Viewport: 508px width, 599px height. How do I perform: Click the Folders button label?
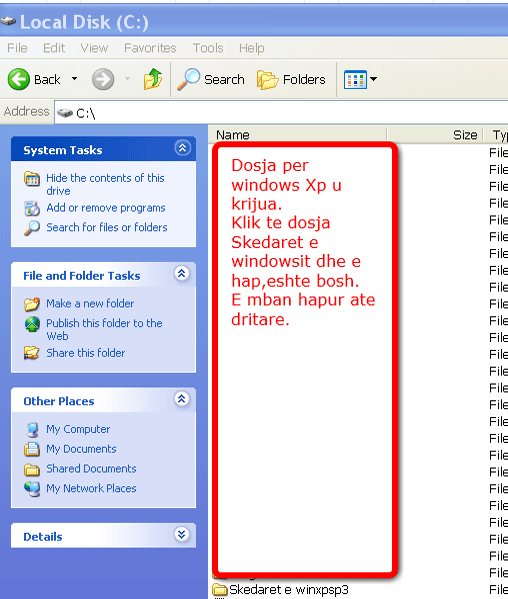click(304, 79)
